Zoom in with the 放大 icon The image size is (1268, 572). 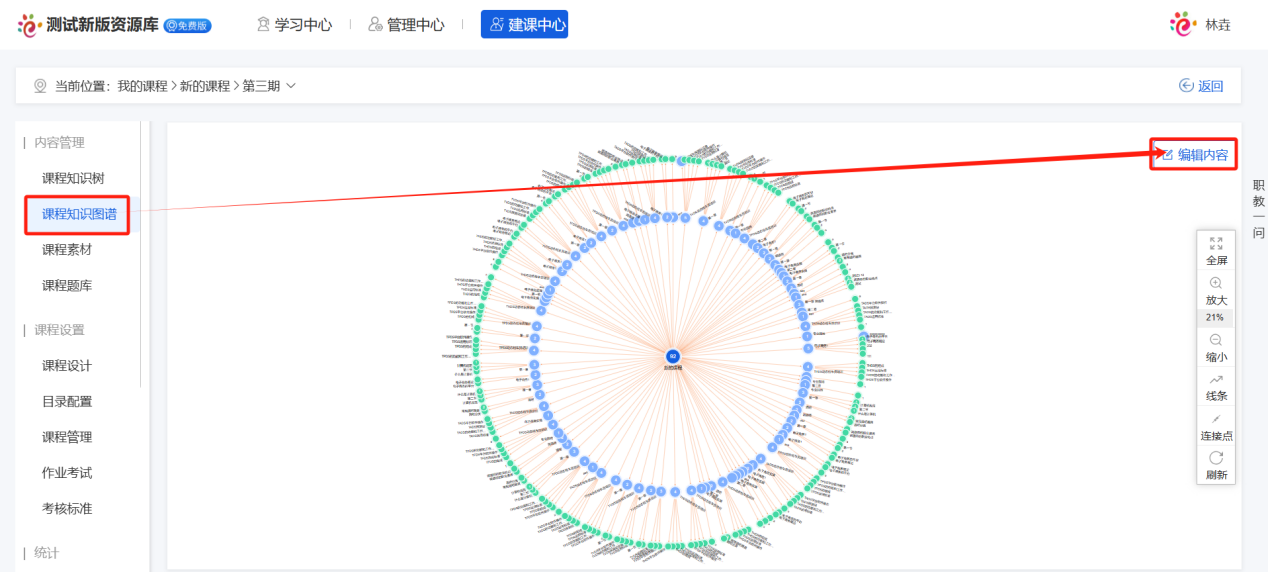pos(1216,283)
